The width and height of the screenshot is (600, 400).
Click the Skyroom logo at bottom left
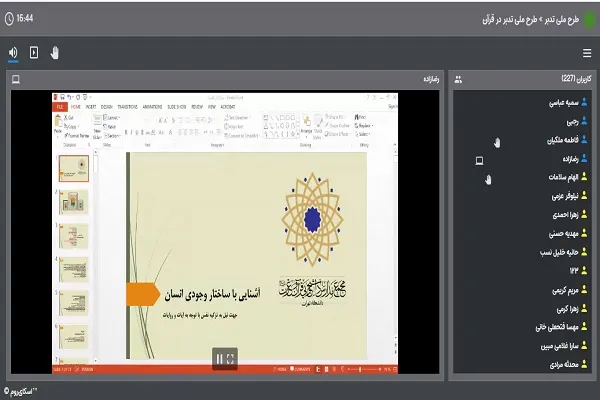point(21,392)
